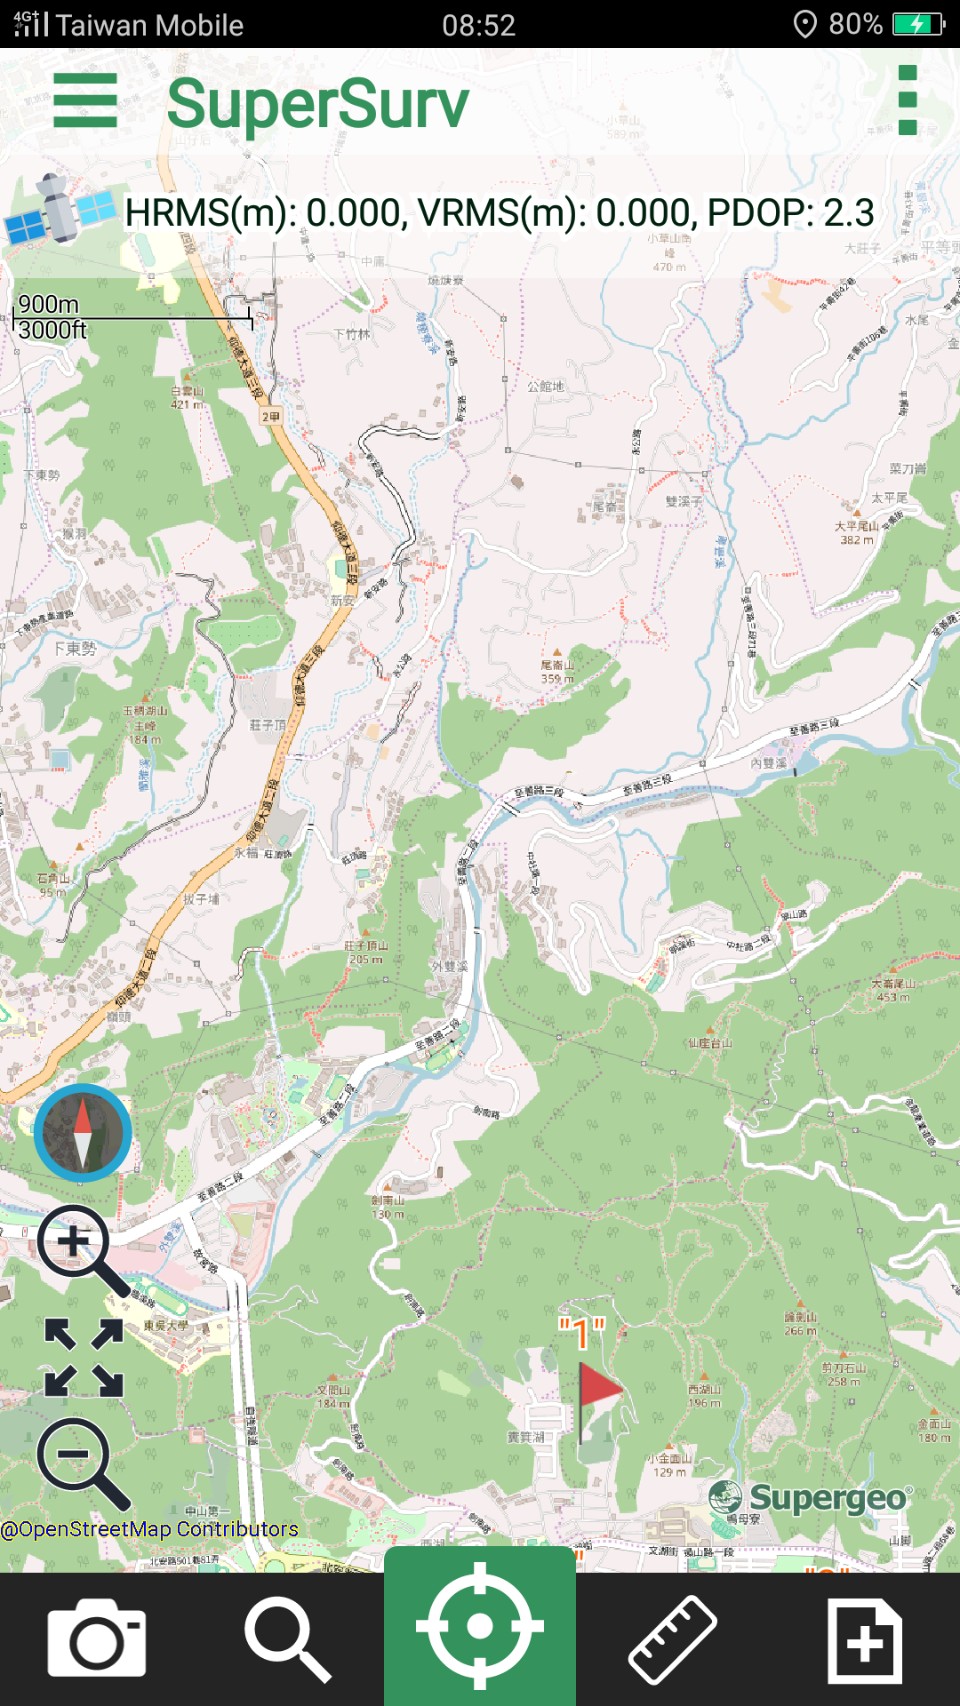Toggle the GPS locate crosshair button
This screenshot has width=960, height=1706.
480,1626
